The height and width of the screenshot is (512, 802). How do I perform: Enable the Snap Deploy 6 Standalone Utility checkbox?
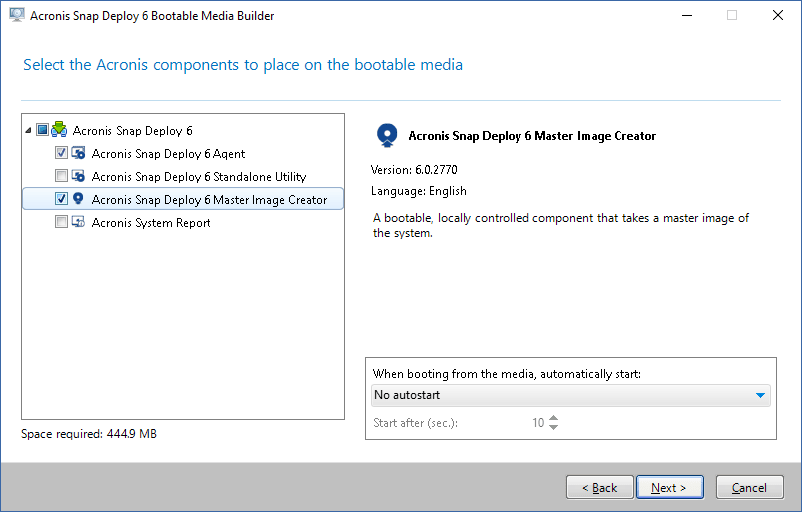tap(61, 177)
